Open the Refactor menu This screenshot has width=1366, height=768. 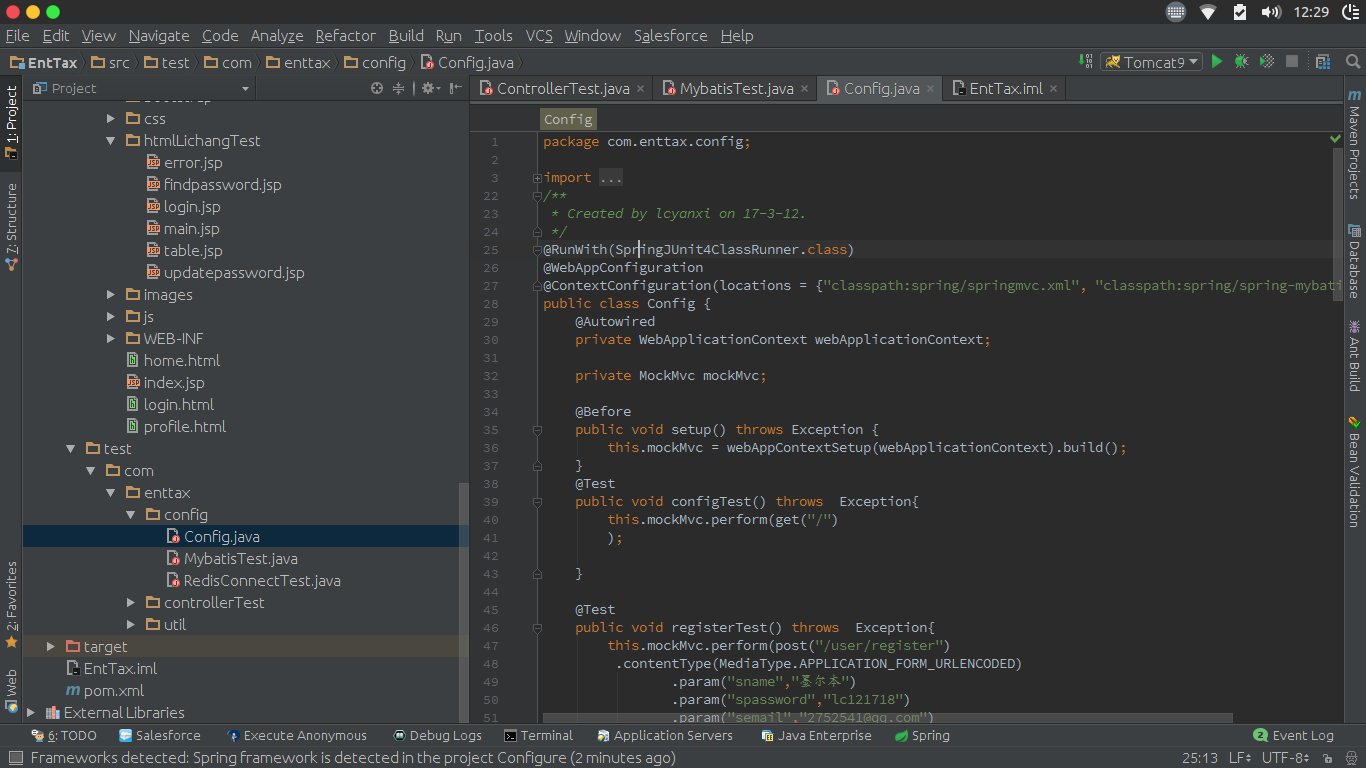point(345,36)
